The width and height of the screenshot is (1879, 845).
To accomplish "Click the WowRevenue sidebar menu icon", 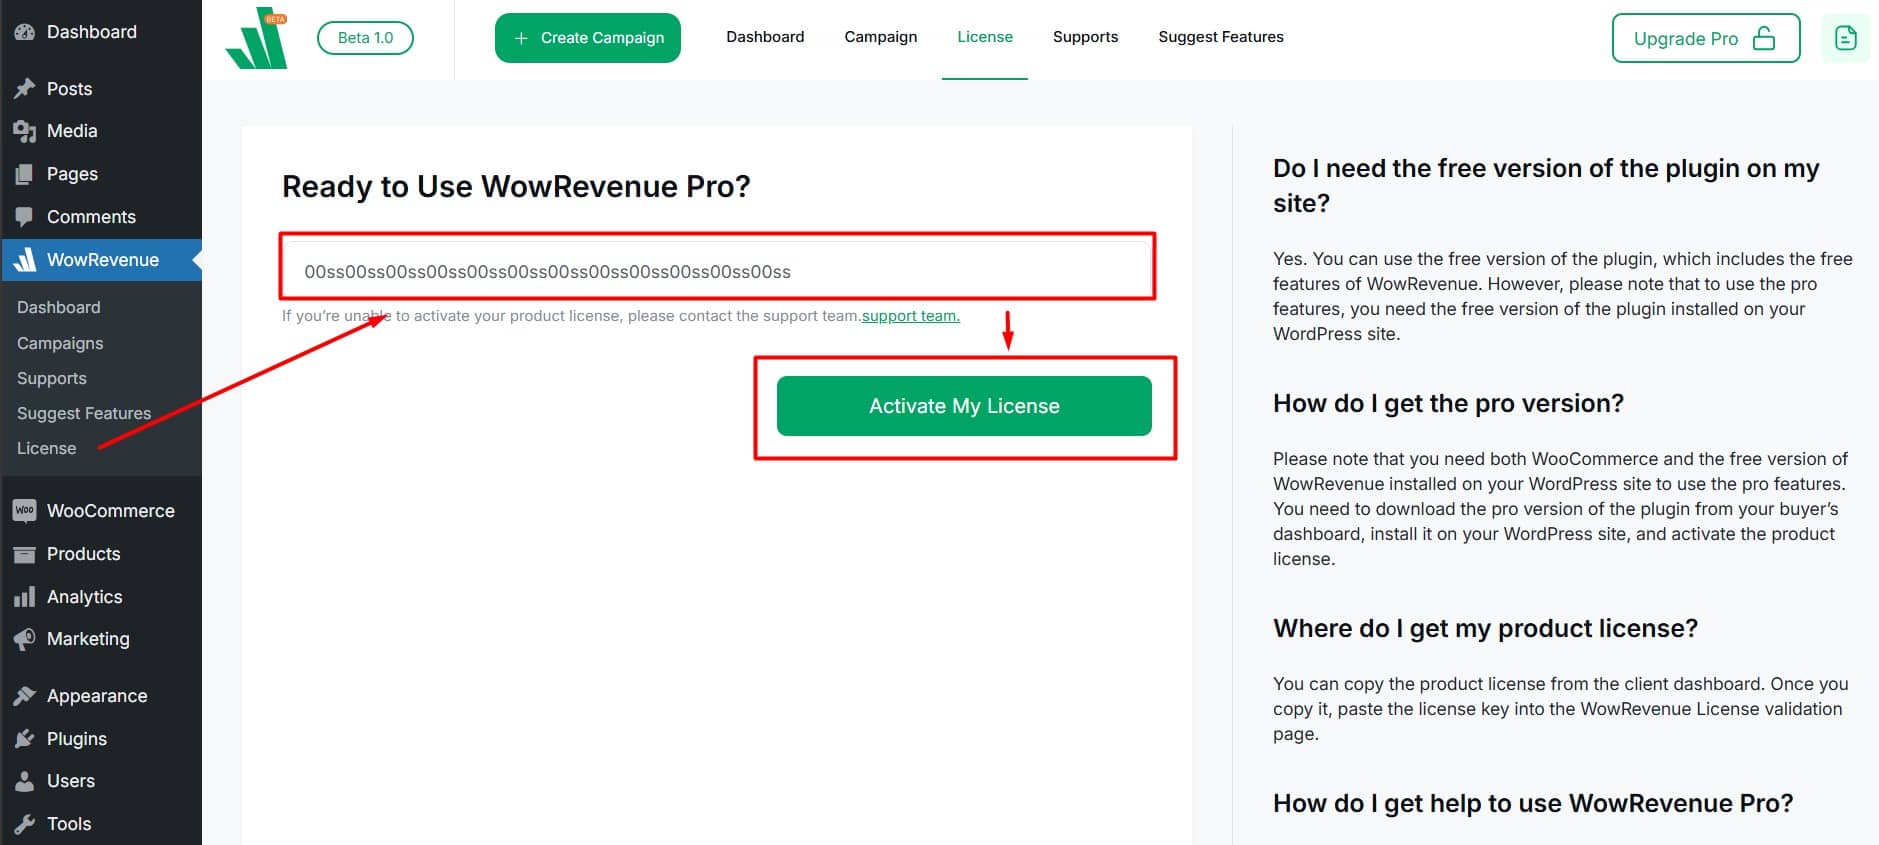I will tap(25, 260).
